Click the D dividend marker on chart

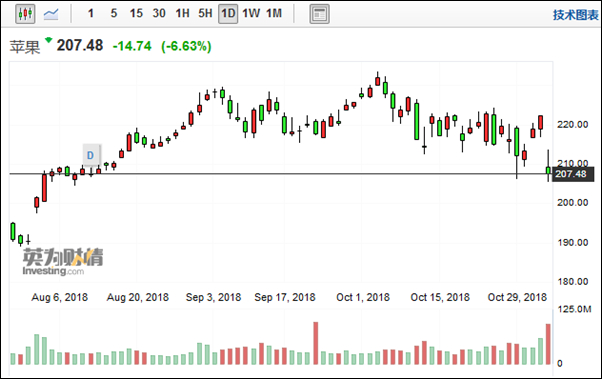(91, 155)
